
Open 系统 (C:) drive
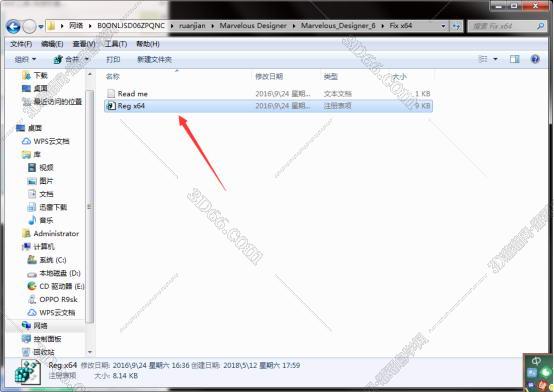[53, 260]
